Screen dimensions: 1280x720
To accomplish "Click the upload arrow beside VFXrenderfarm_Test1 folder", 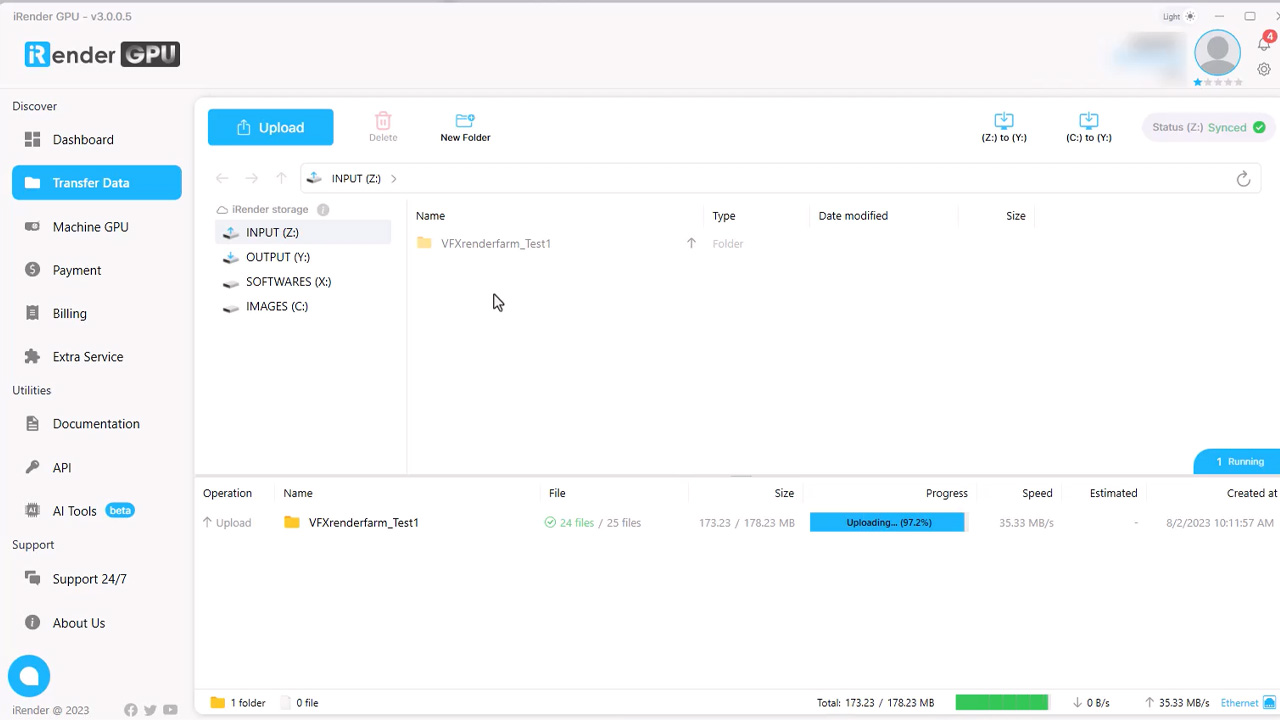I will [x=691, y=243].
